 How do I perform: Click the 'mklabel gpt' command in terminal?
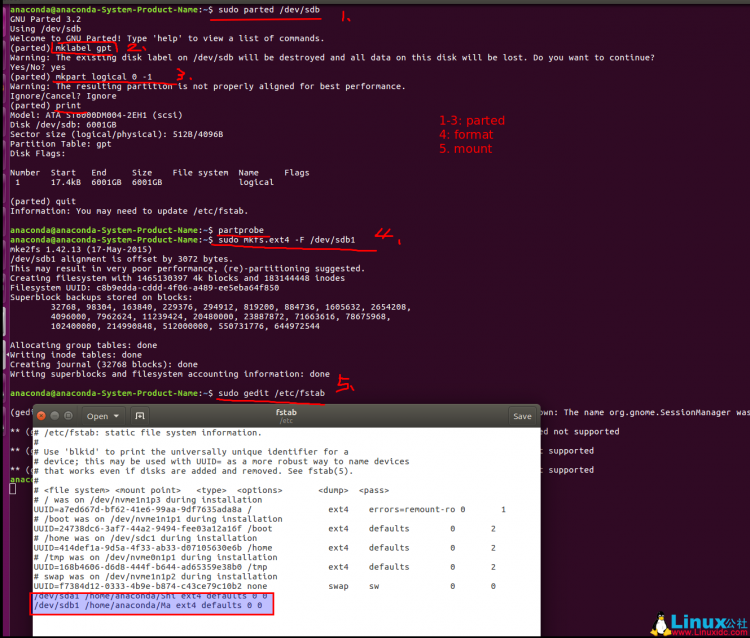(x=83, y=48)
